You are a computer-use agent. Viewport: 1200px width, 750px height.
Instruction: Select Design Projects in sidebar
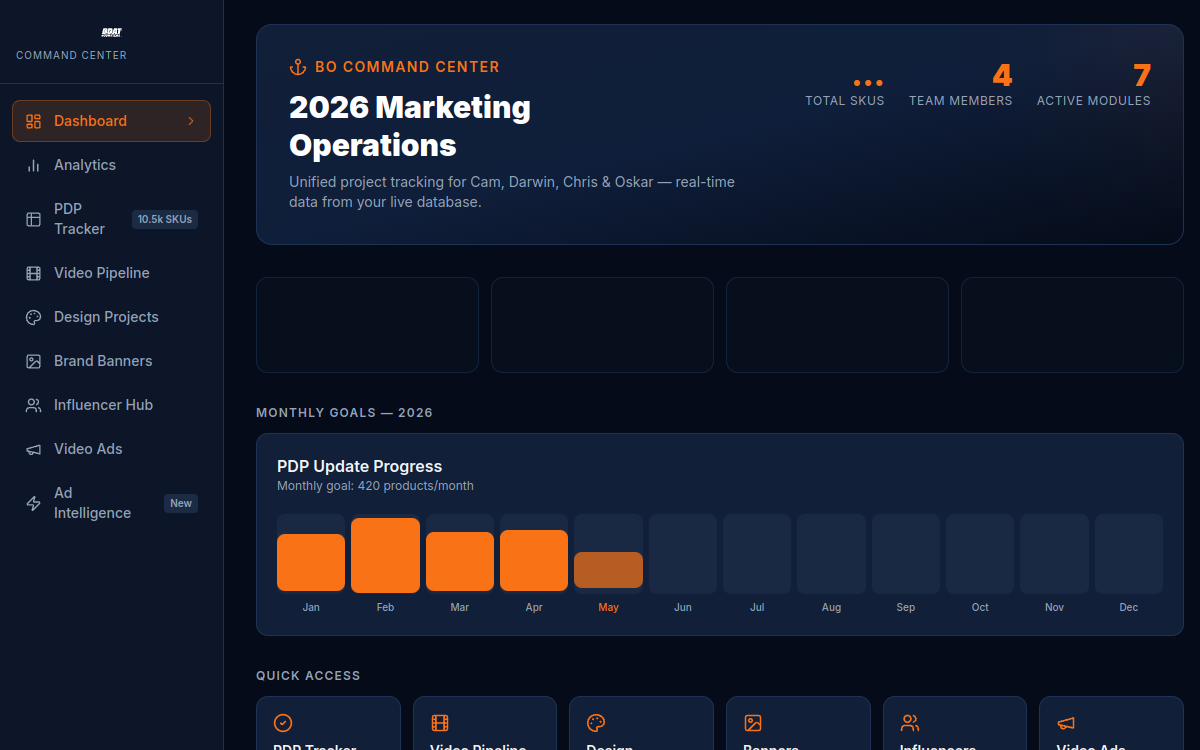pos(111,317)
